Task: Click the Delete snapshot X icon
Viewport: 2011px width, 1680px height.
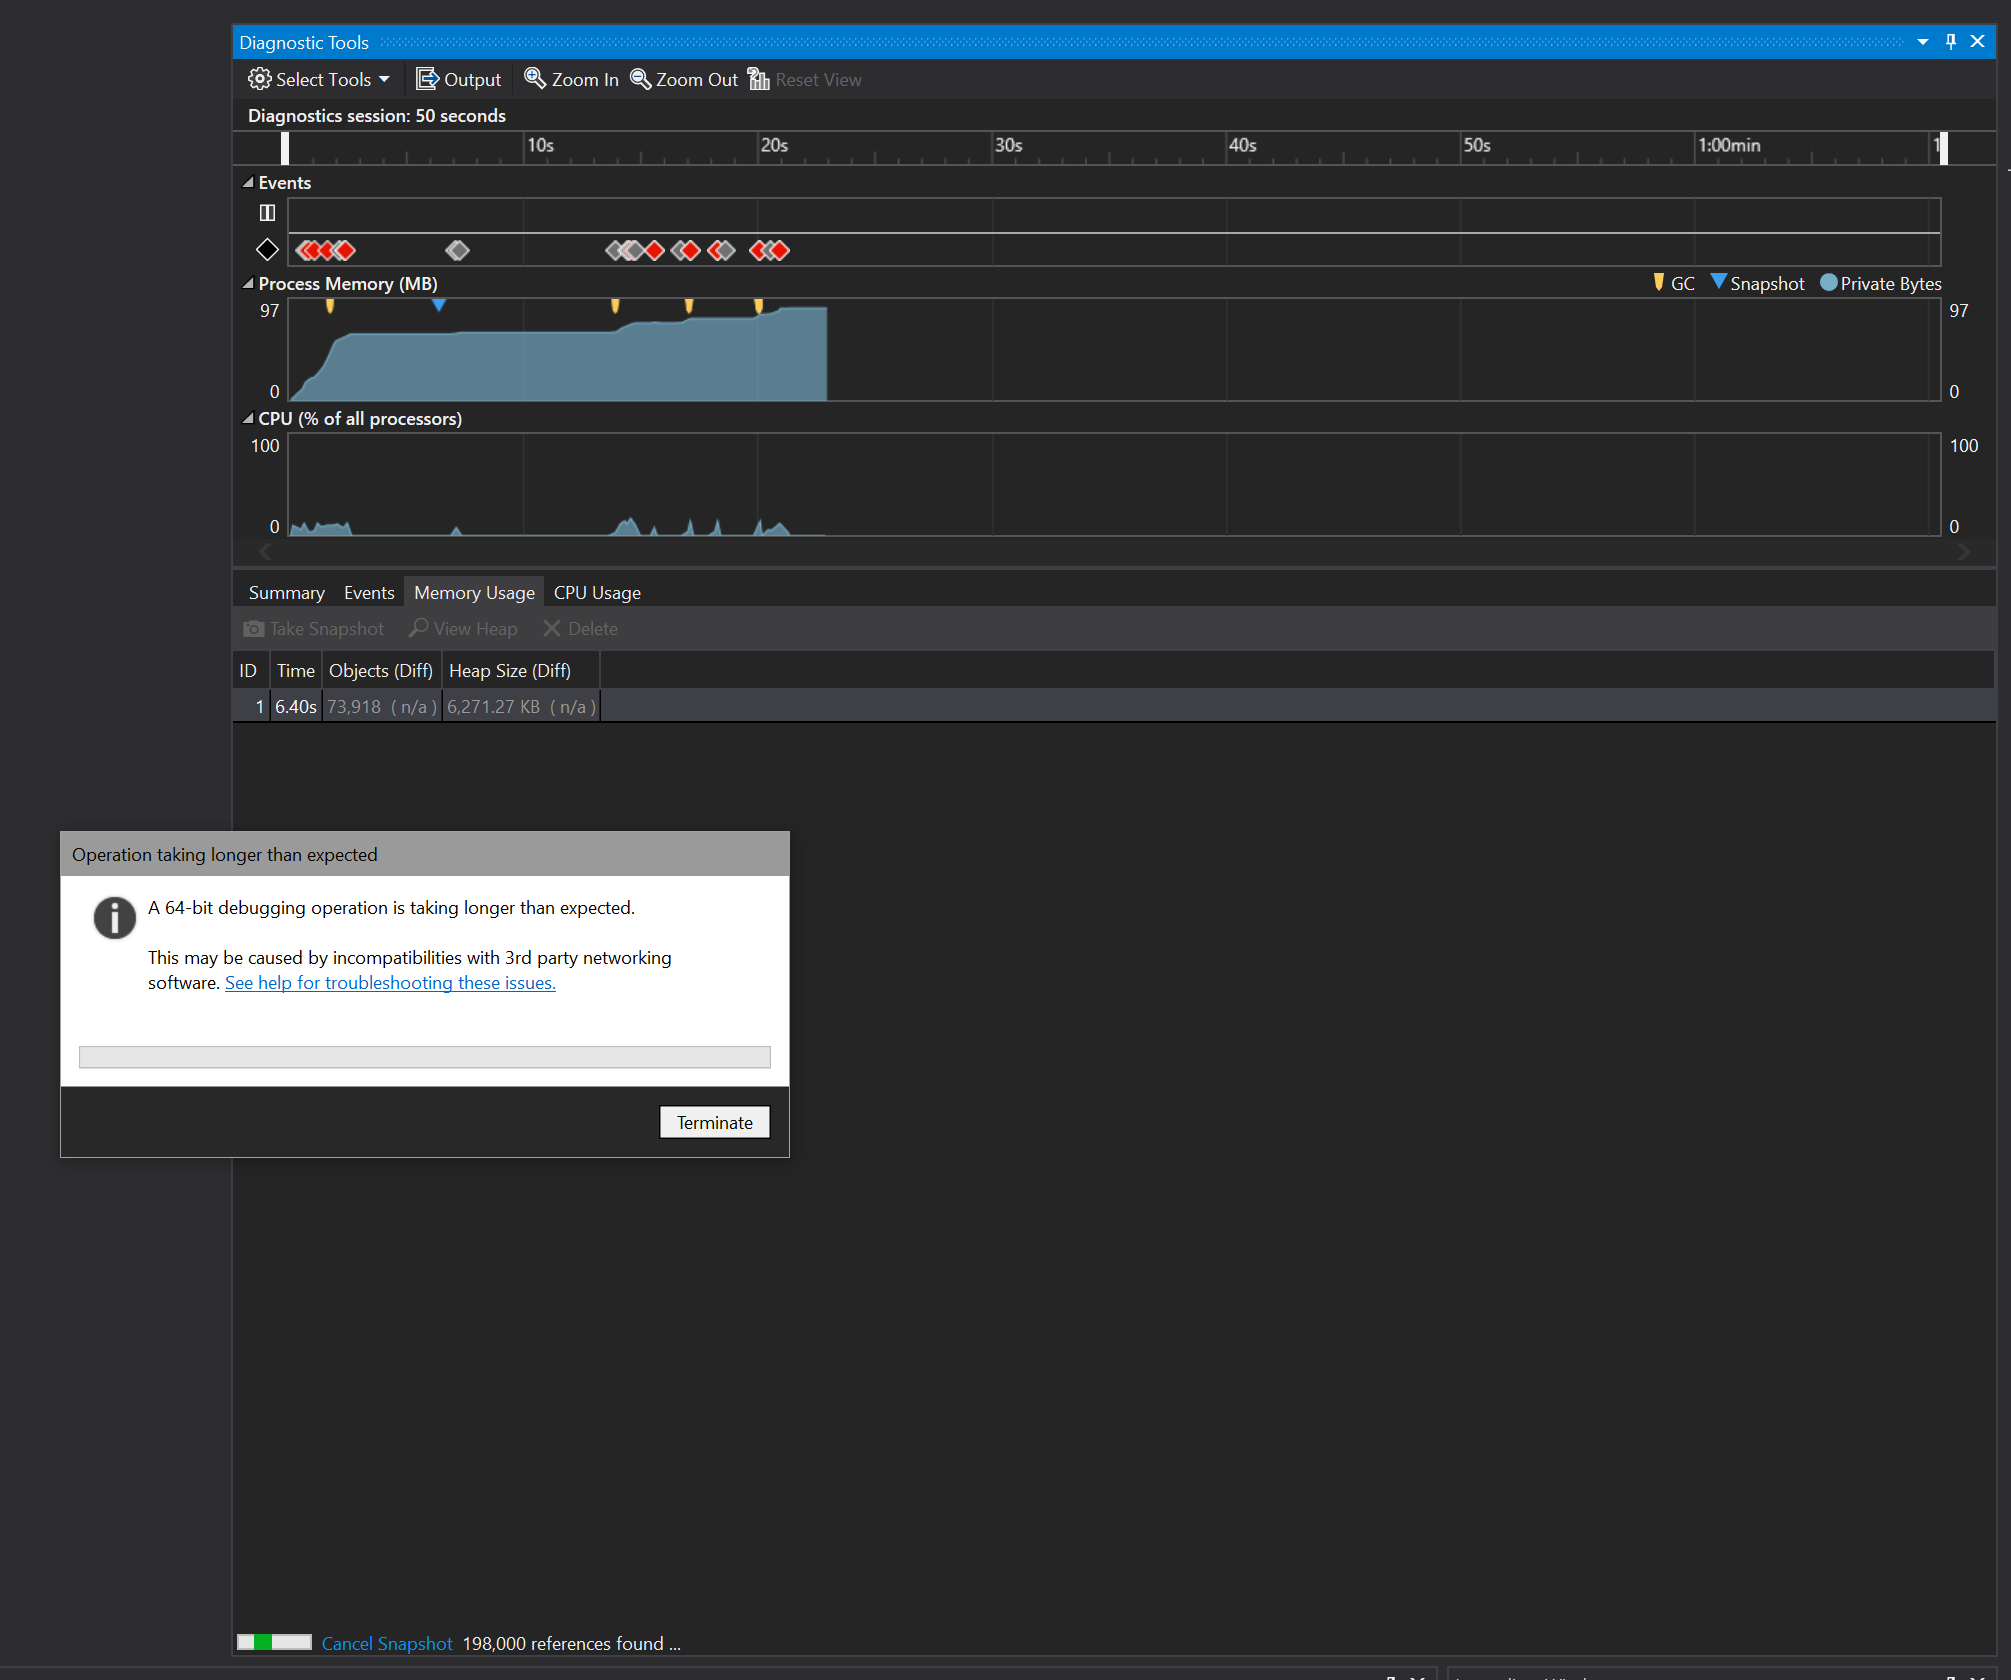Action: click(553, 628)
